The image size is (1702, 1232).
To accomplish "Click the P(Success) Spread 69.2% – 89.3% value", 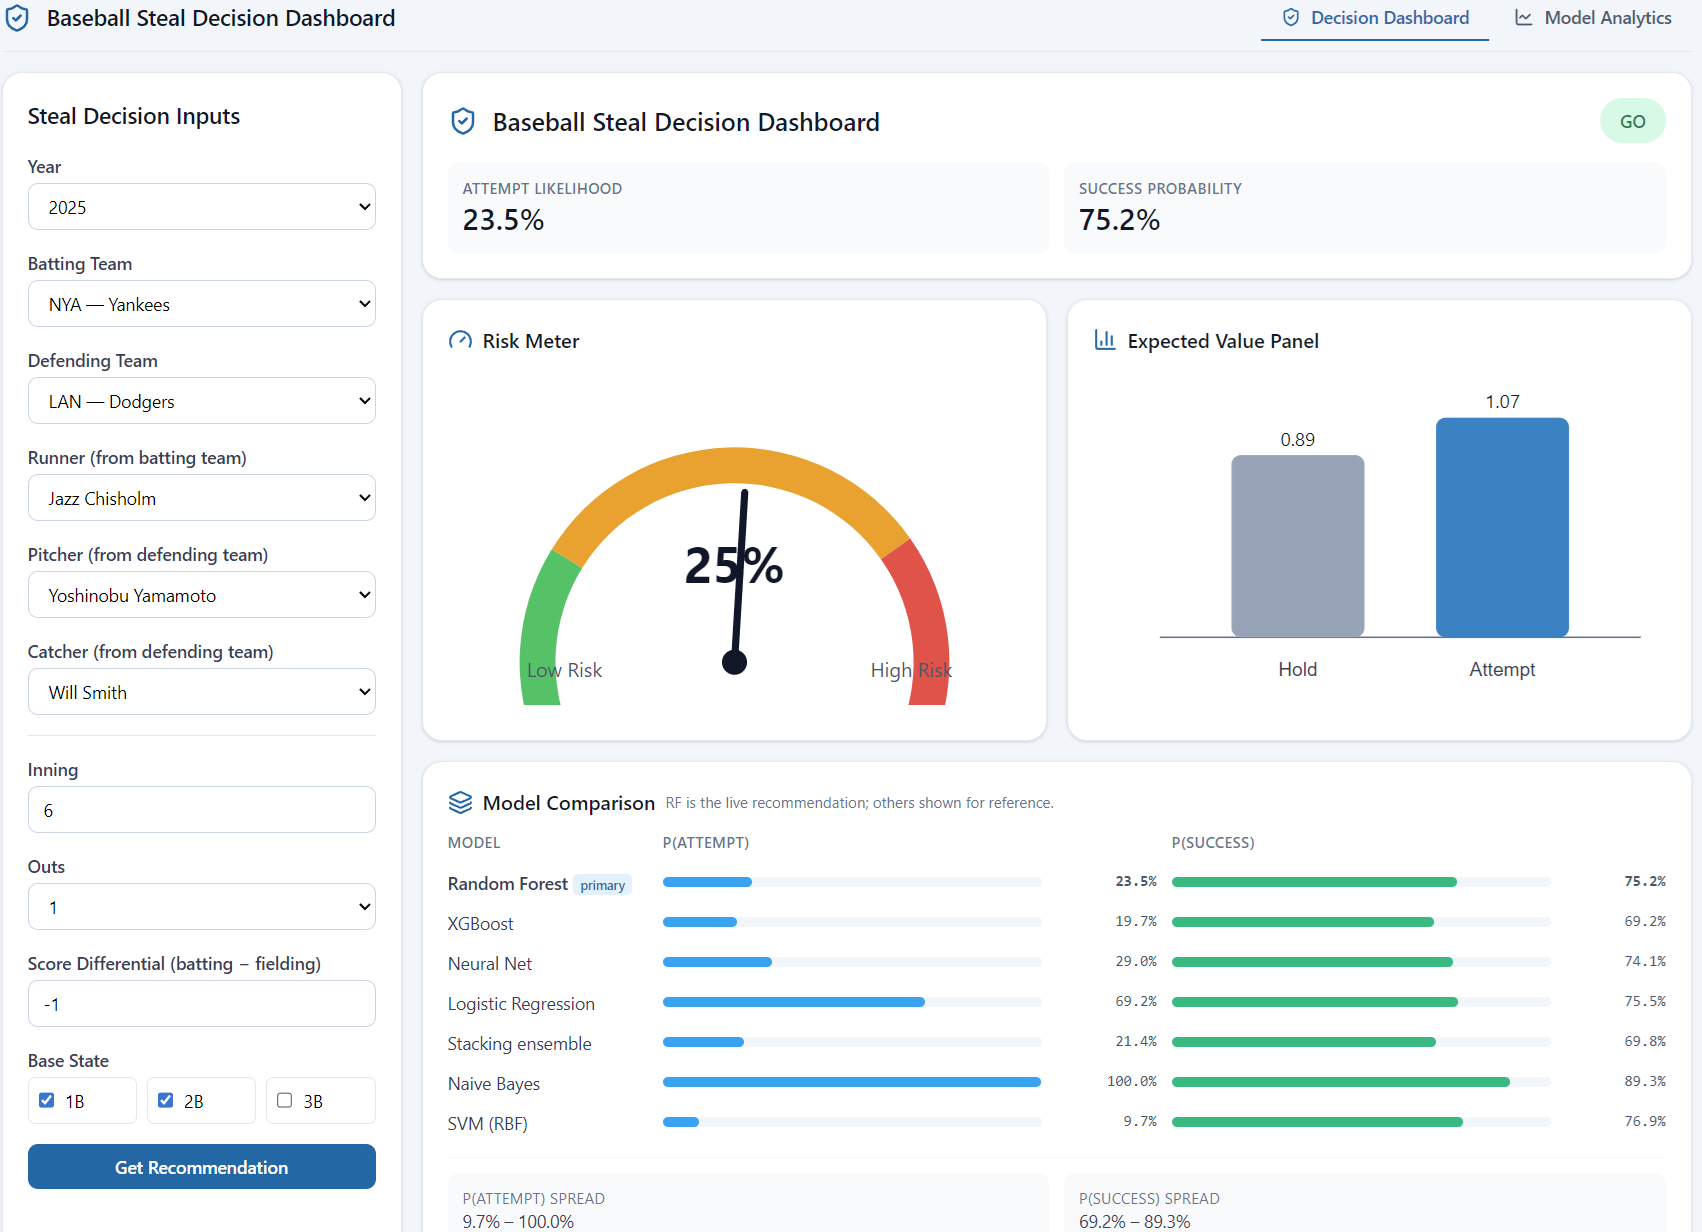I will click(1135, 1221).
